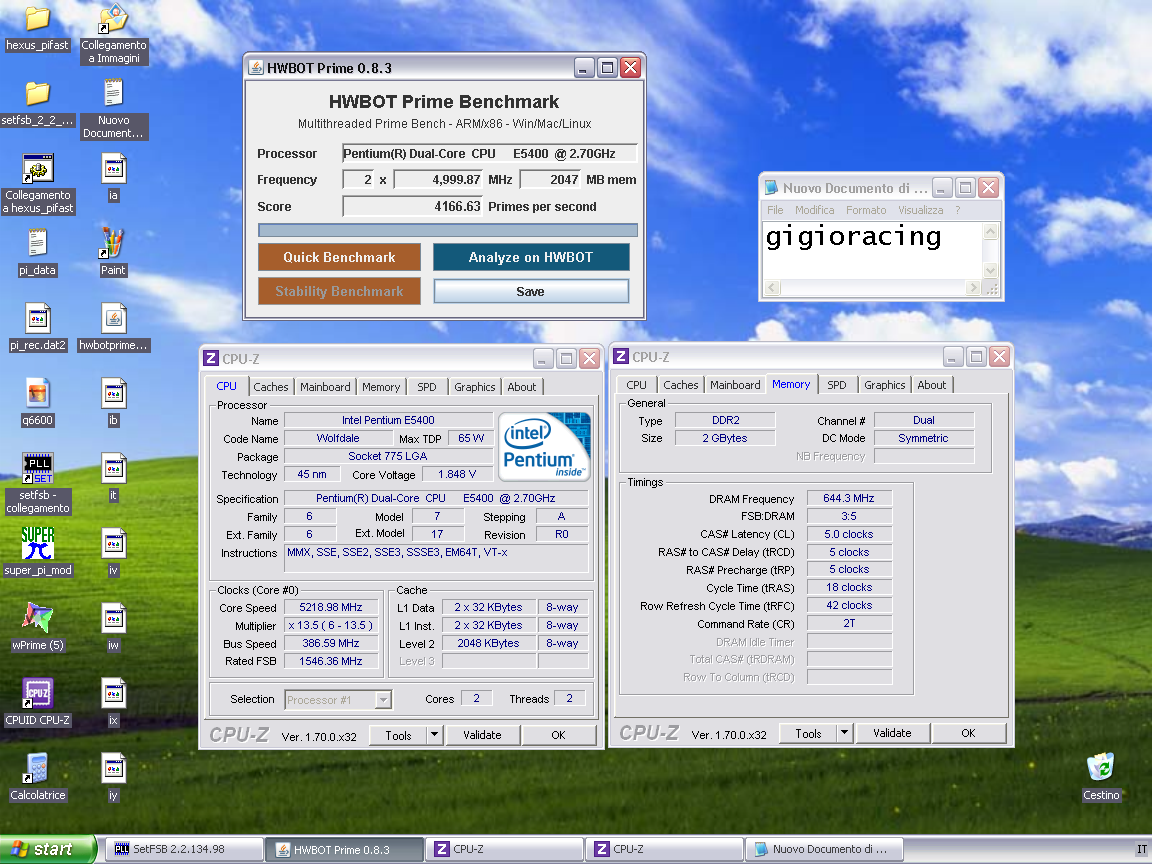
Task: Expand Tools dropdown arrow in Memory CPU-Z window
Action: click(x=844, y=732)
